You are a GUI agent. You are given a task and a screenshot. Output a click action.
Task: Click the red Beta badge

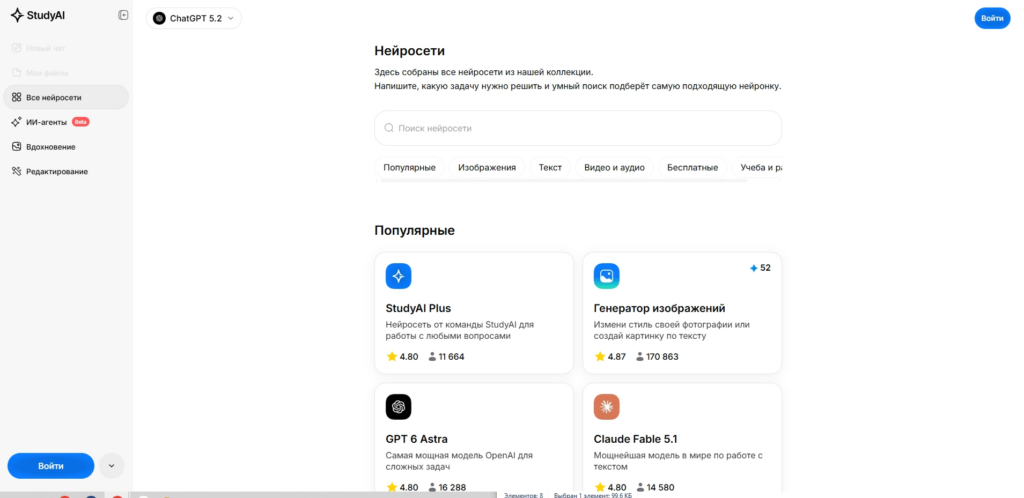pyautogui.click(x=80, y=122)
